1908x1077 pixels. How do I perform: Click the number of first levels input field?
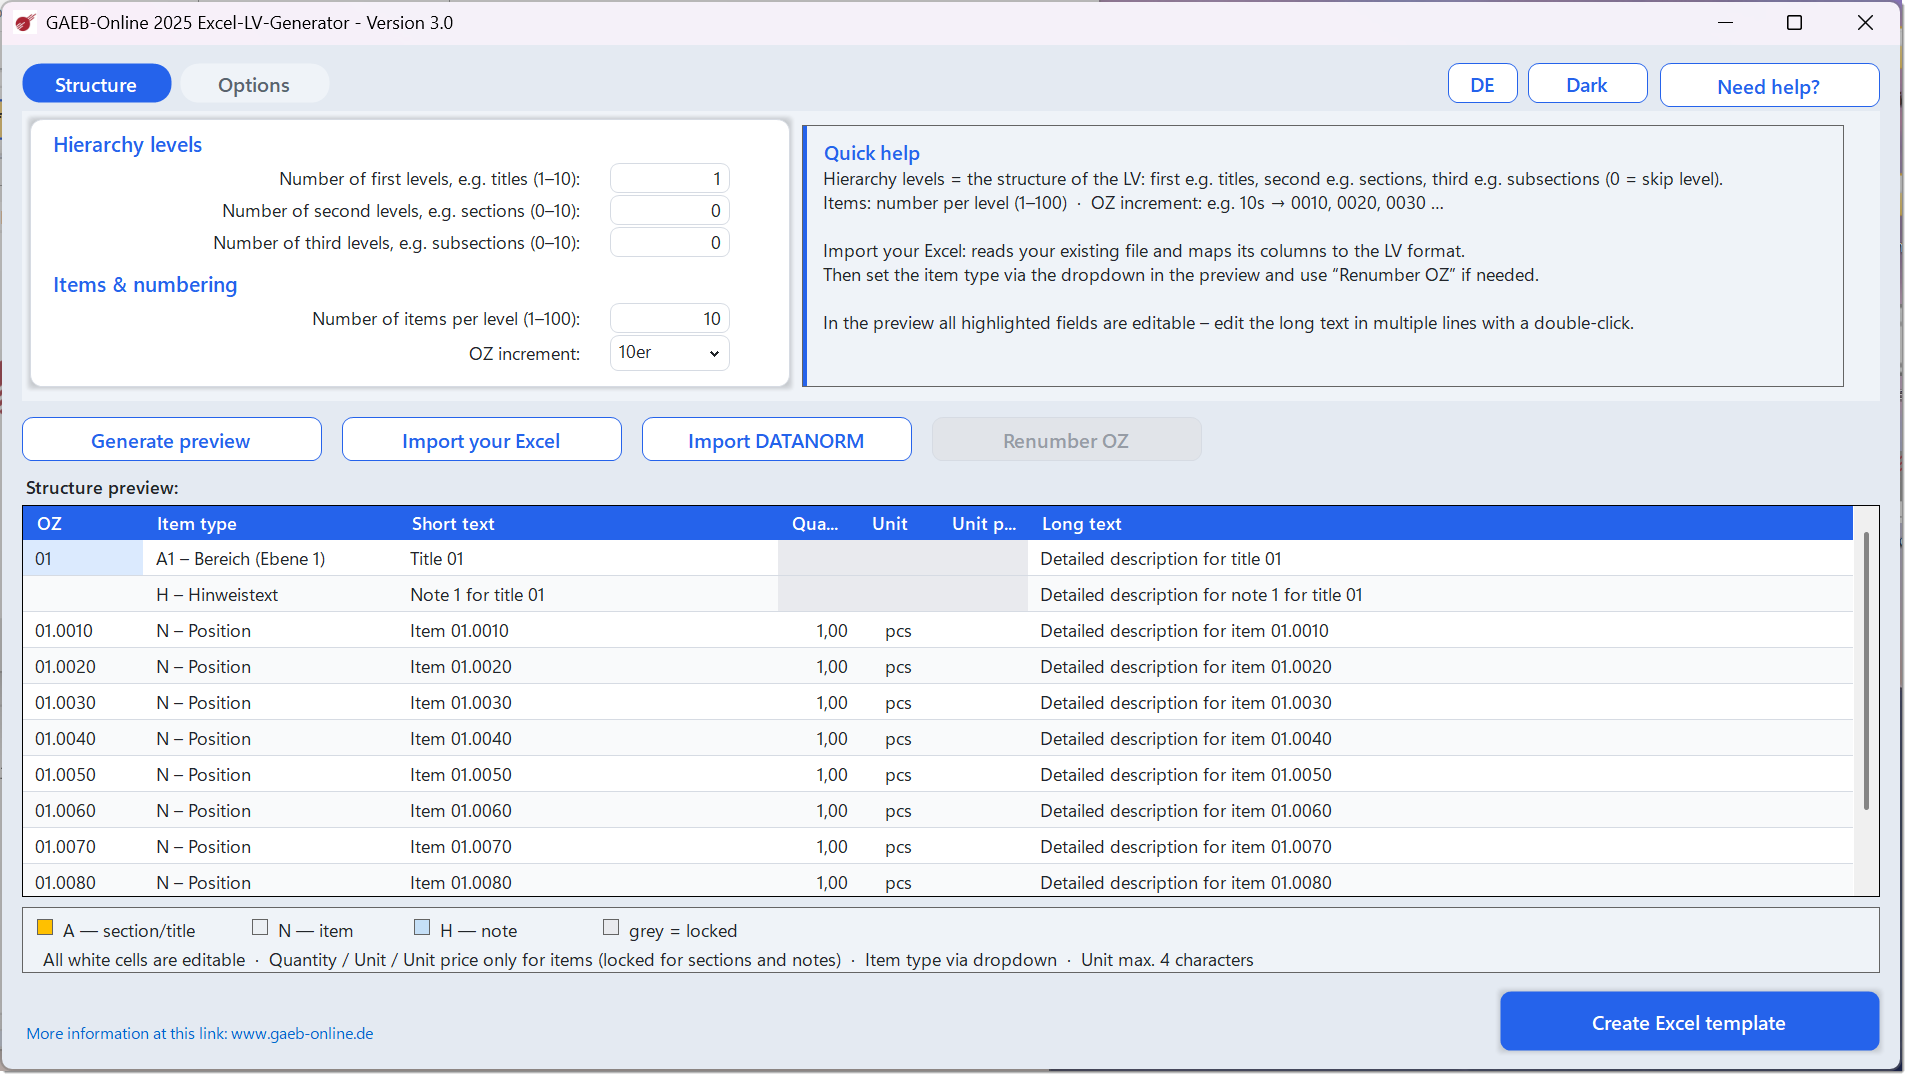[669, 179]
